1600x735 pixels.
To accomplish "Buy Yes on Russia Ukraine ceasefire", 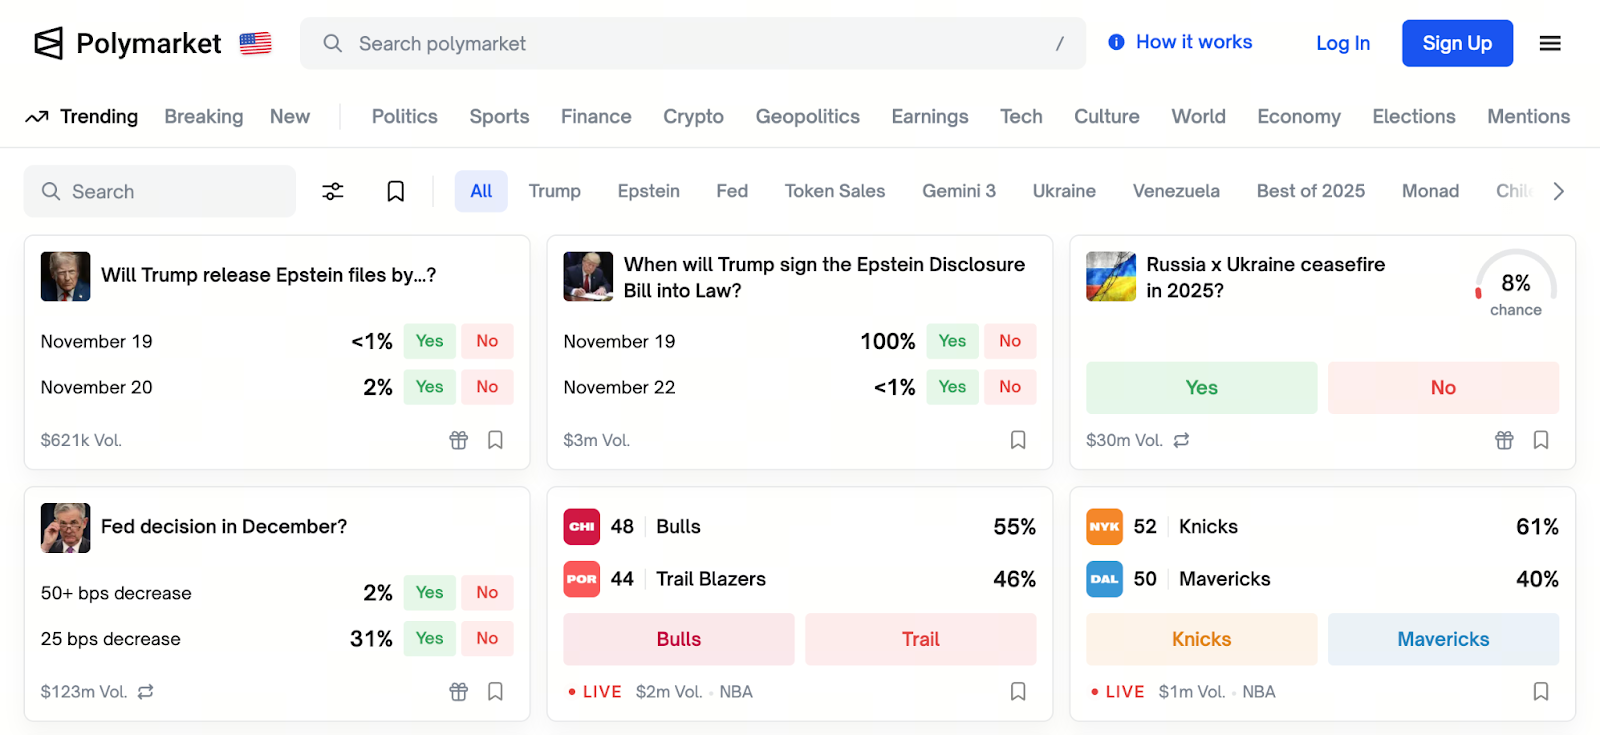I will (1201, 388).
